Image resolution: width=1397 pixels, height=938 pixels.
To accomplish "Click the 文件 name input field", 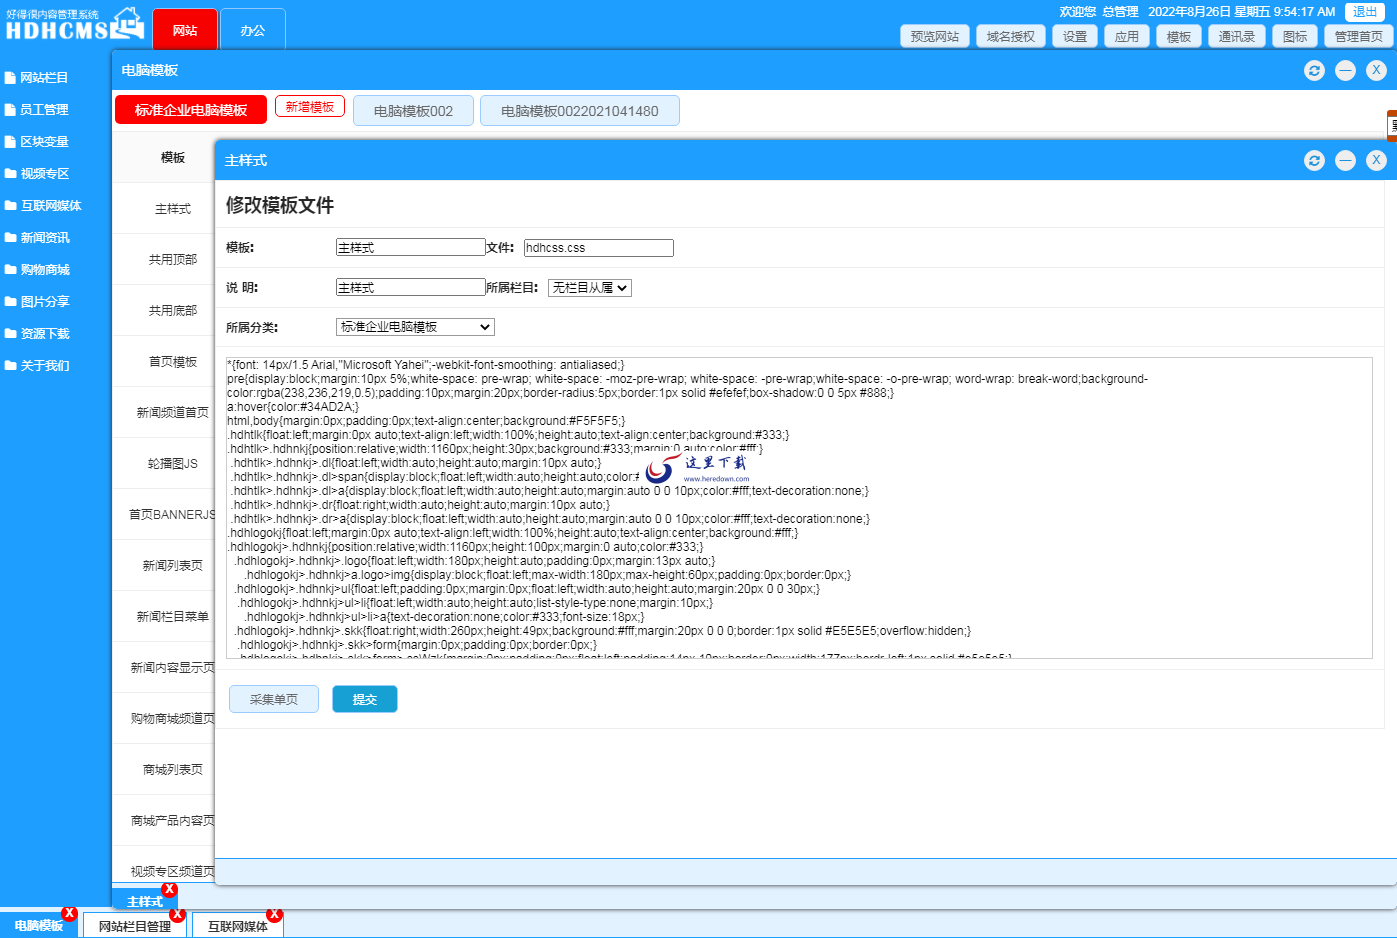I will [598, 248].
